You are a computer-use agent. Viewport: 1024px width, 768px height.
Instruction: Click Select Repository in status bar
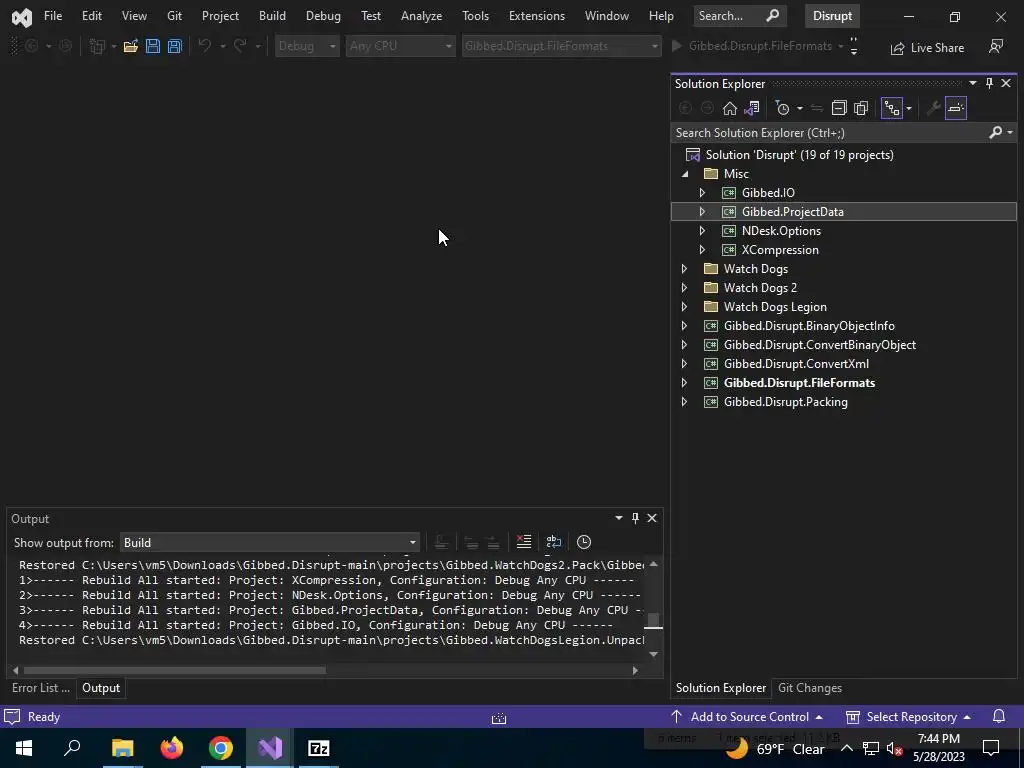click(908, 716)
